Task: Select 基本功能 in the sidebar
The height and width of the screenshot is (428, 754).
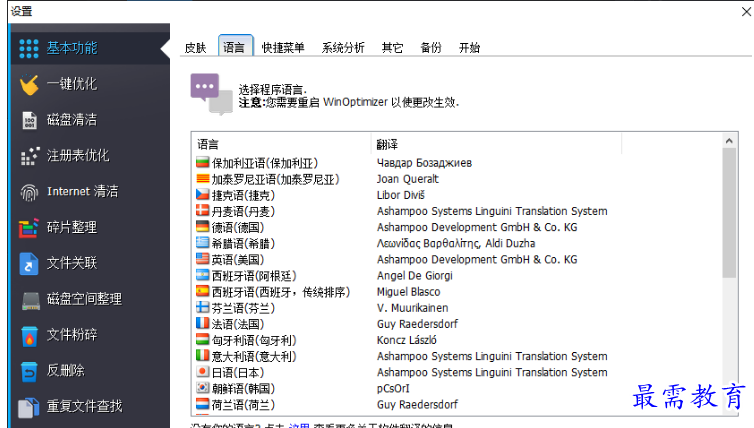Action: click(89, 48)
